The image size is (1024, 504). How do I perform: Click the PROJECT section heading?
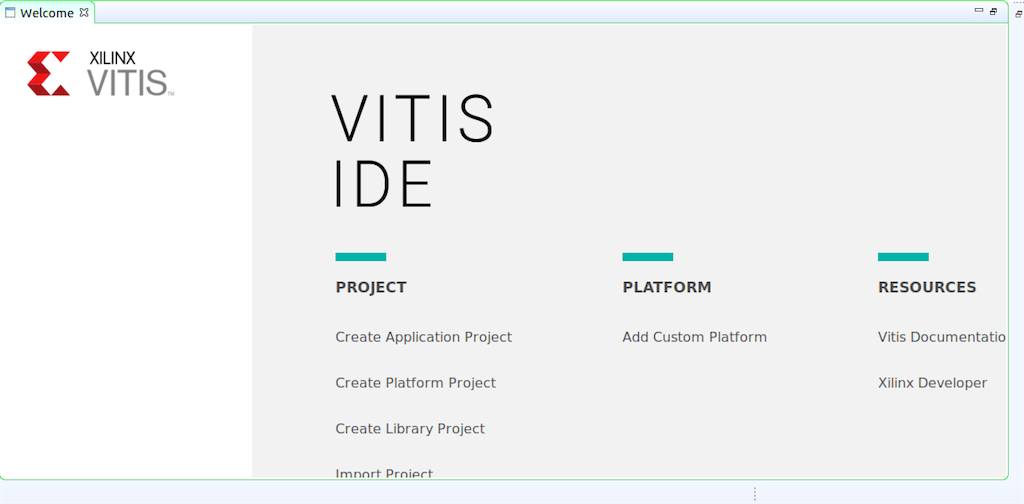pos(371,287)
